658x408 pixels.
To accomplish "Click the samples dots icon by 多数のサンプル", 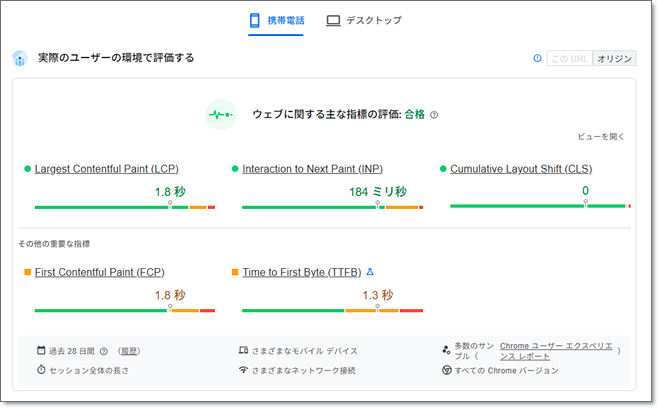I will click(446, 349).
